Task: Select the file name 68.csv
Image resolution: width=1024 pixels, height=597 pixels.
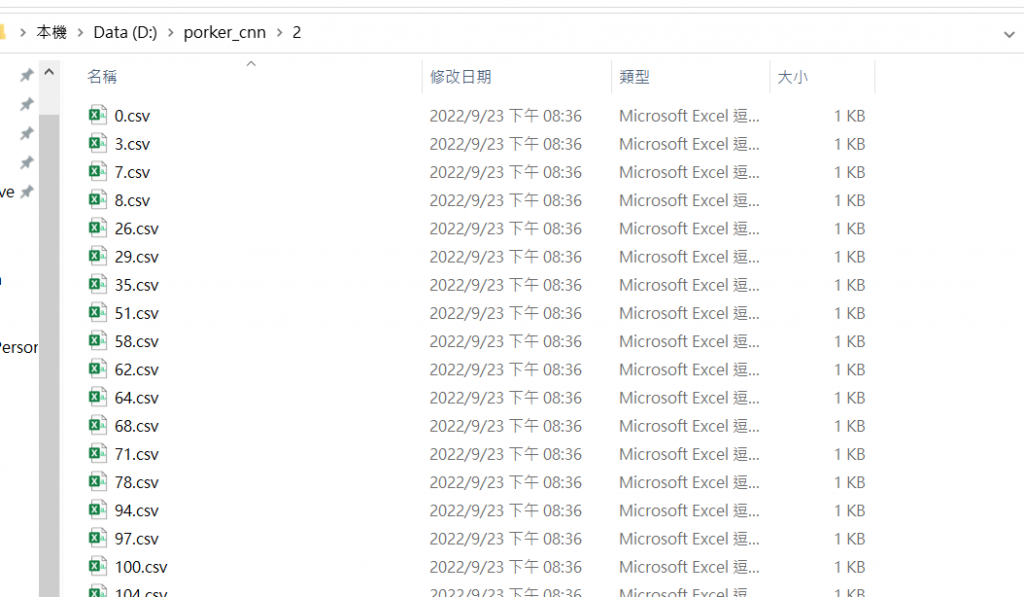Action: [x=136, y=426]
